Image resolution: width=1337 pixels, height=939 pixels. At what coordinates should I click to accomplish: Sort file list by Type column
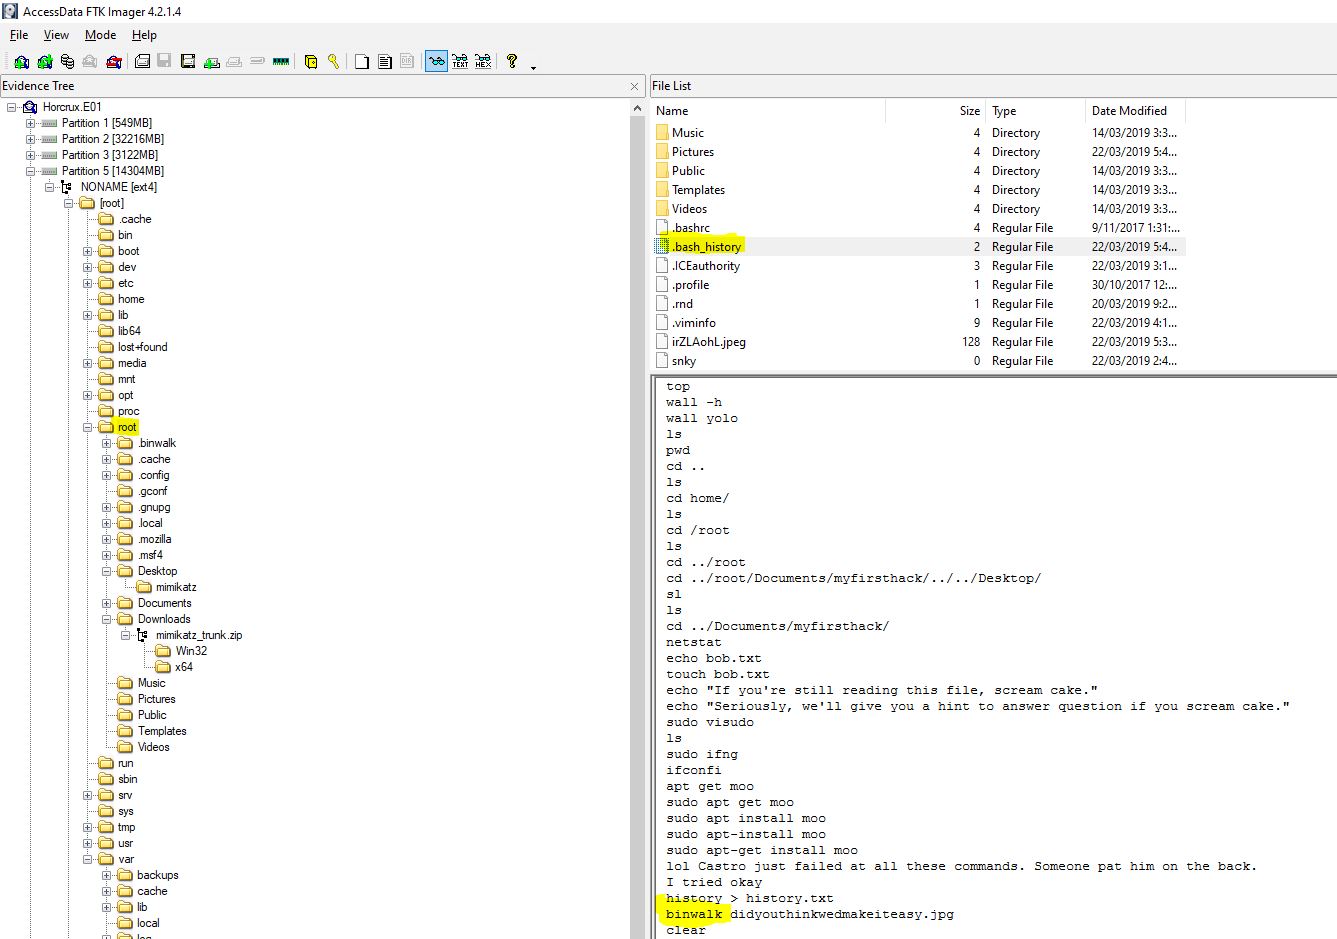point(1035,111)
